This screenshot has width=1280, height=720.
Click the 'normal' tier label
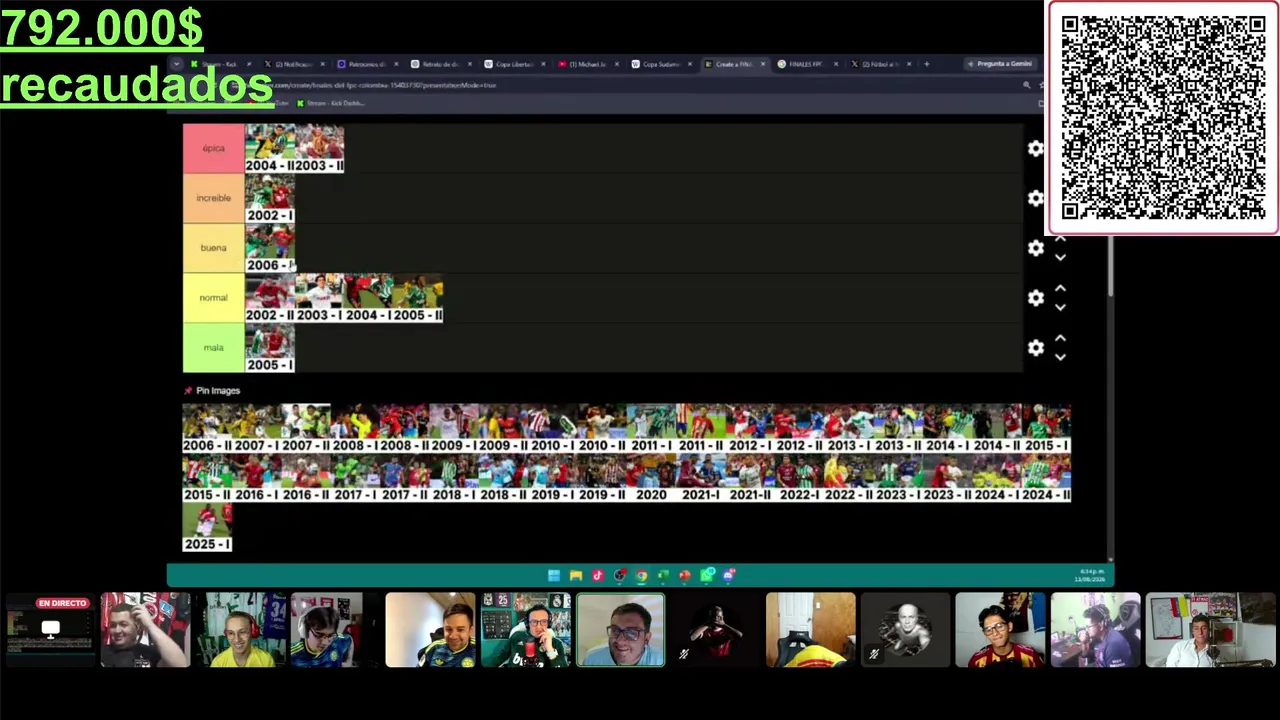[213, 298]
